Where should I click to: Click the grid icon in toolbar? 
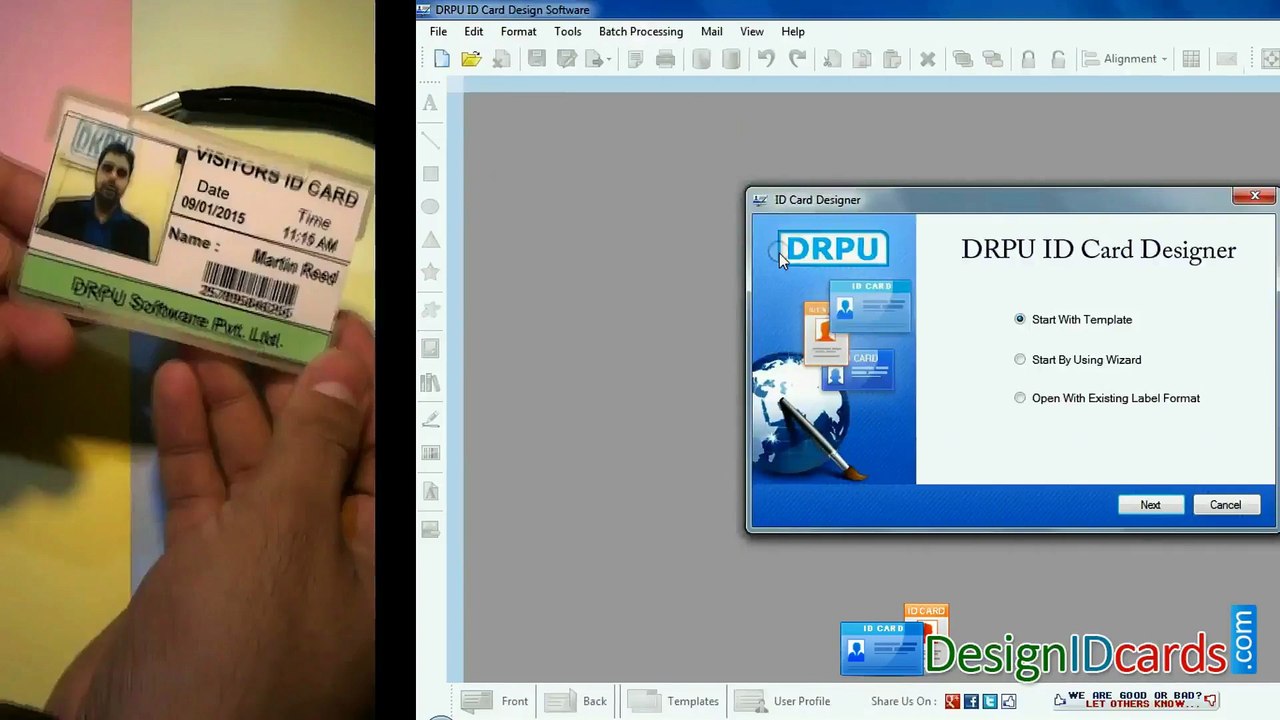click(x=1191, y=59)
